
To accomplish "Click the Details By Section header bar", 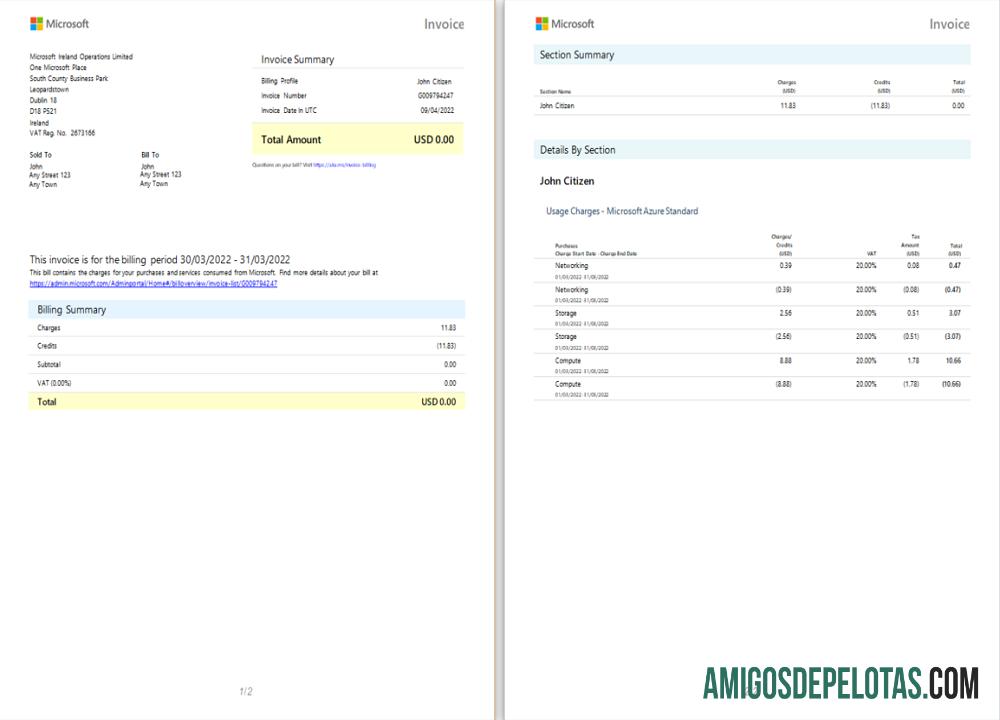I will pyautogui.click(x=752, y=150).
